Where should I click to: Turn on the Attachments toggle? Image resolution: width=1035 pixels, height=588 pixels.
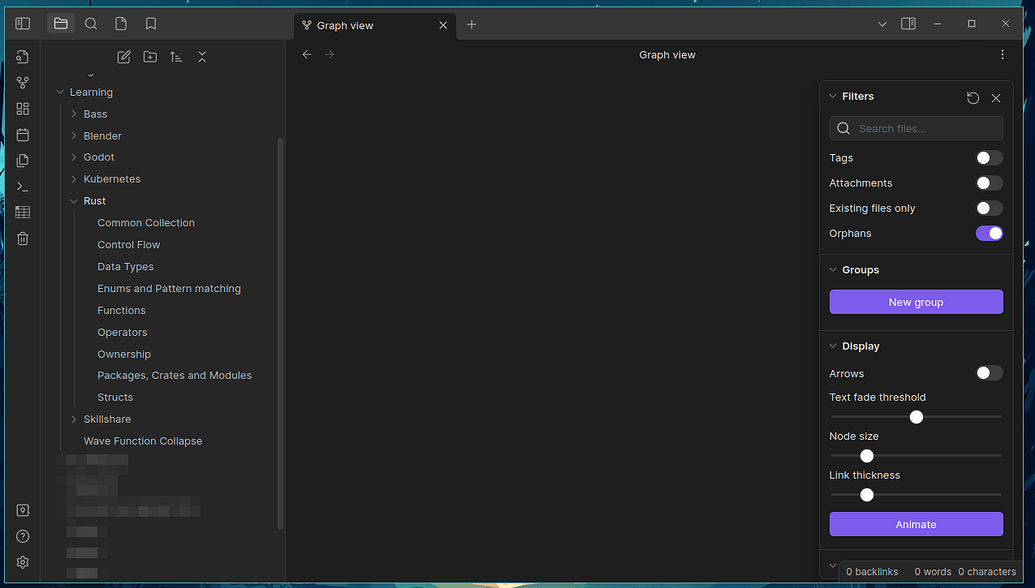pyautogui.click(x=989, y=182)
